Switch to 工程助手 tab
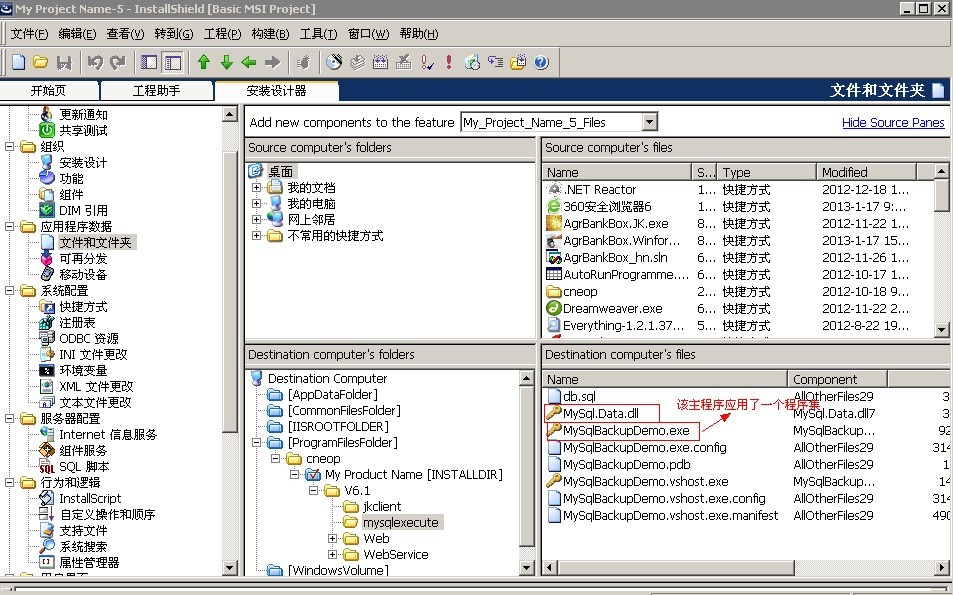 tap(156, 91)
